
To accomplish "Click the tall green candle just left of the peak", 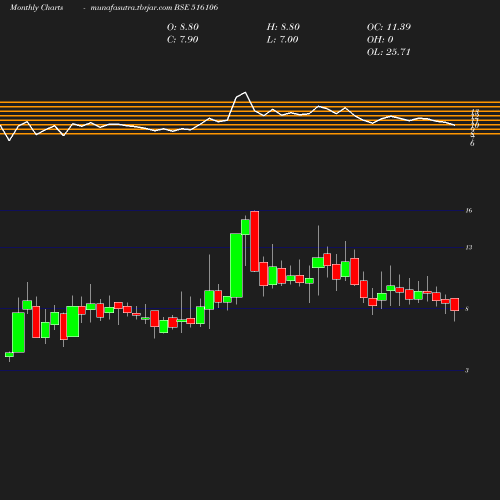I will click(236, 265).
